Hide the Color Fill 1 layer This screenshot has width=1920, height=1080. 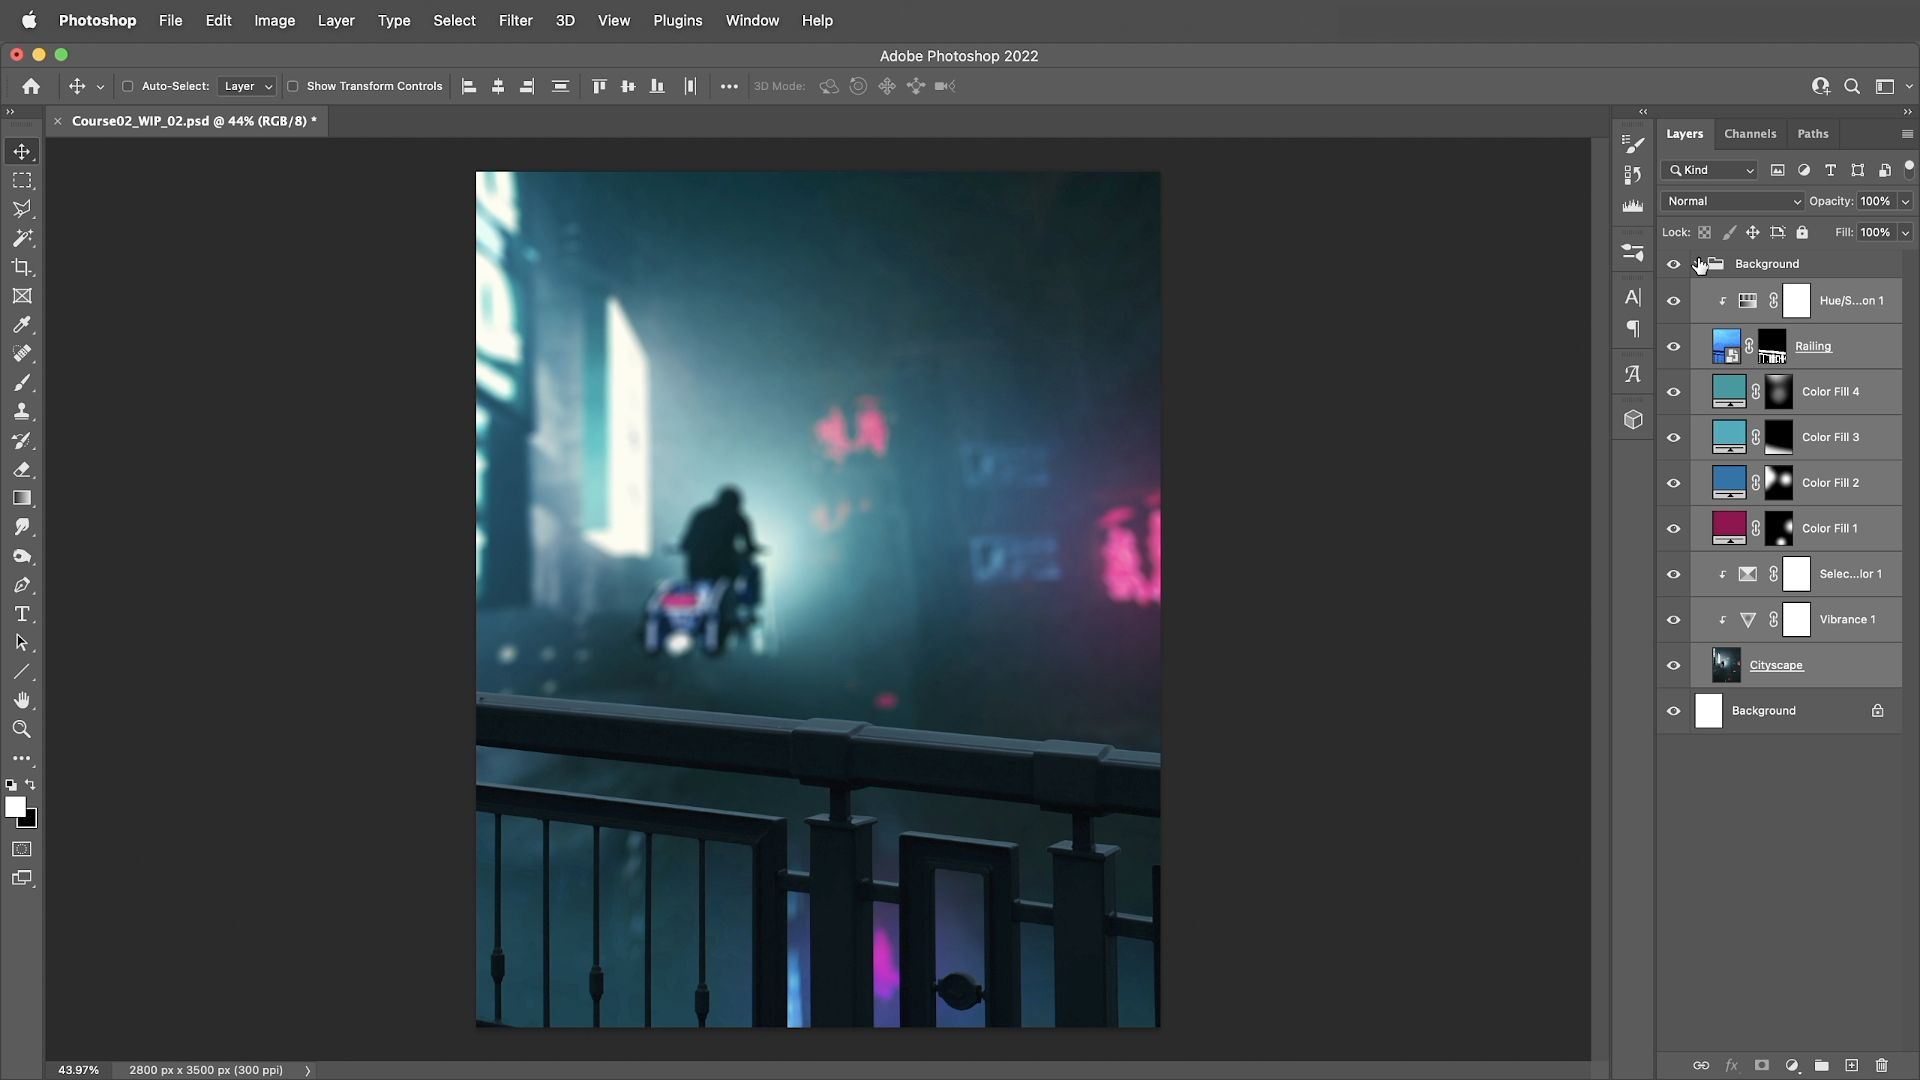[1673, 529]
